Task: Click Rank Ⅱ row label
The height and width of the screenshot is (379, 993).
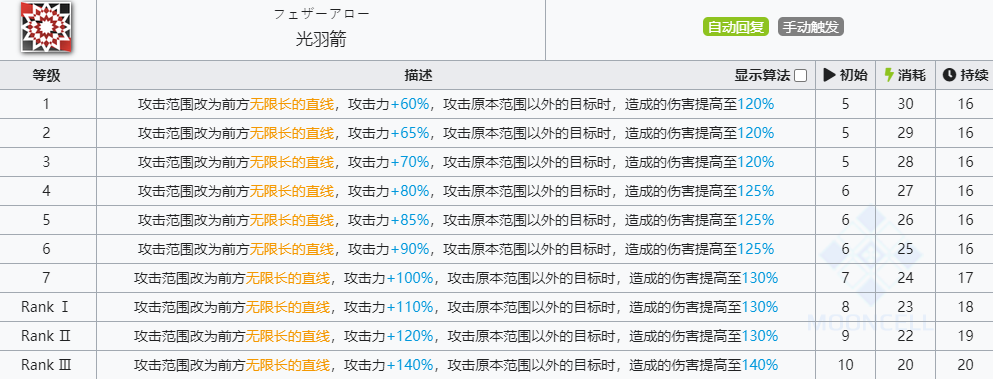Action: pos(46,336)
